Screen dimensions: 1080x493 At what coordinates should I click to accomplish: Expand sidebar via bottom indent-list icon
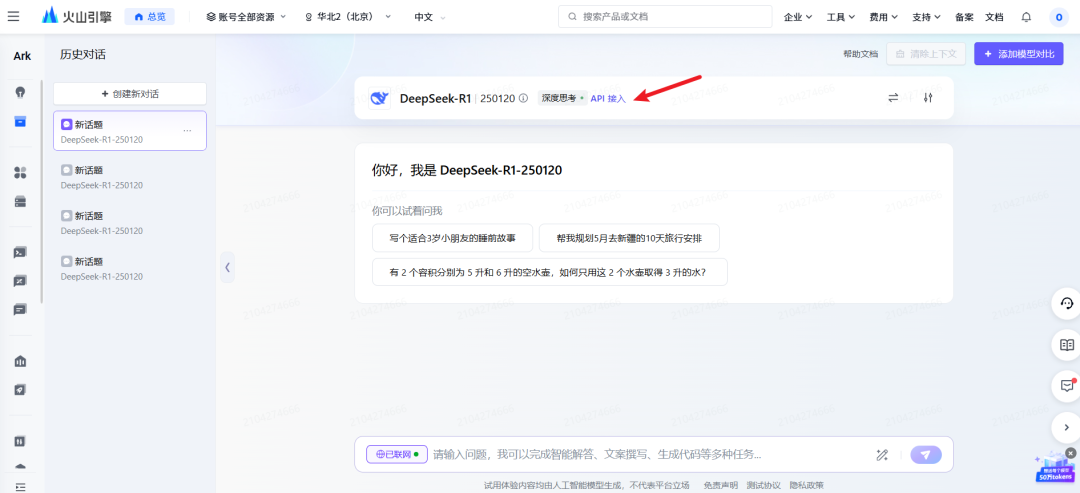[x=21, y=487]
